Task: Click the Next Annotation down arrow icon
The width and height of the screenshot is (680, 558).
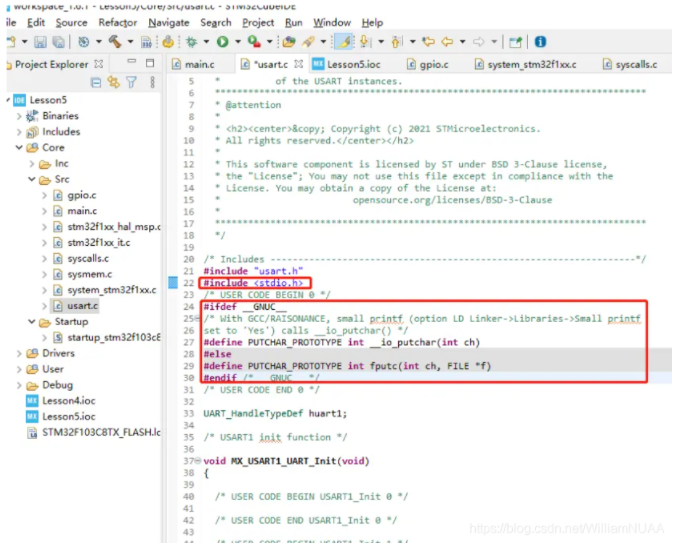Action: tap(365, 42)
